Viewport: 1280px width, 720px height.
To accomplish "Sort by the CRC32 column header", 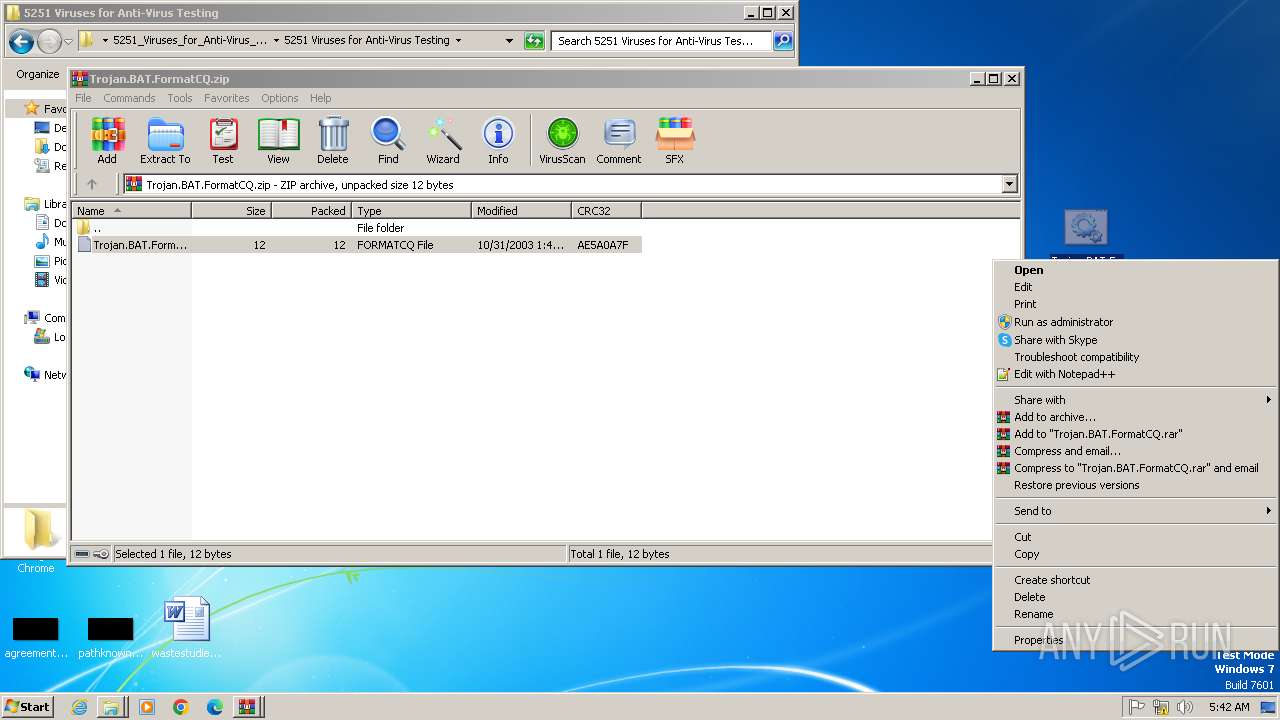I will (606, 211).
